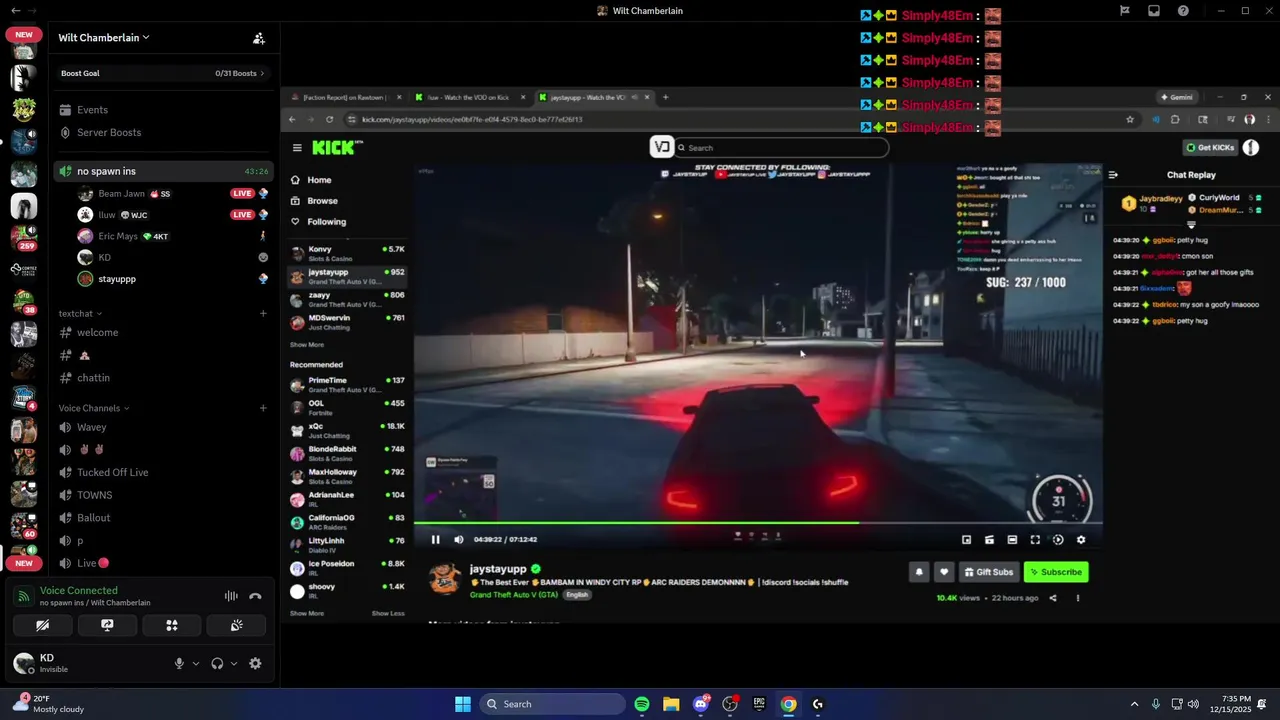
Task: Go to Kick Browse in sidebar
Action: 322,201
